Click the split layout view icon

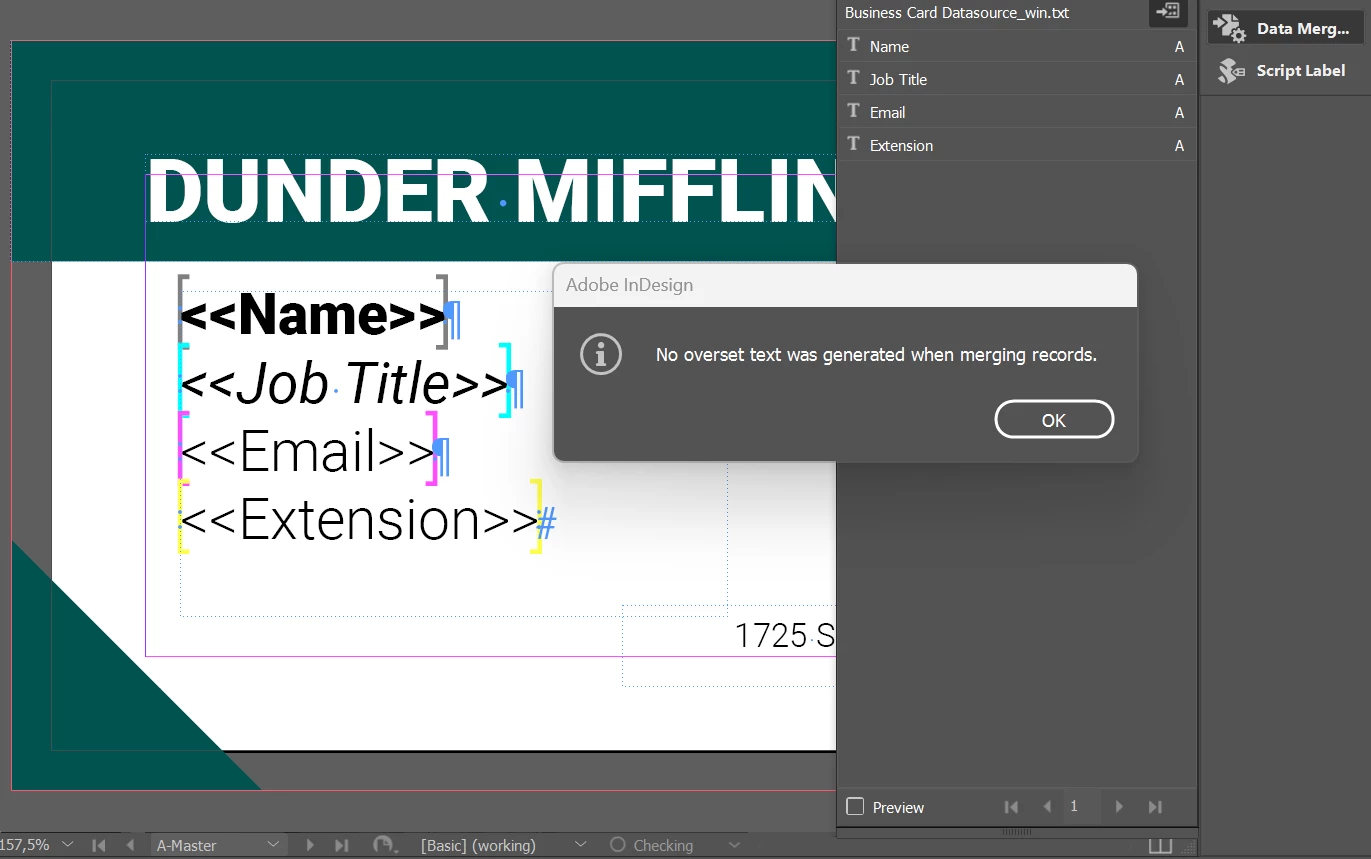[1160, 846]
